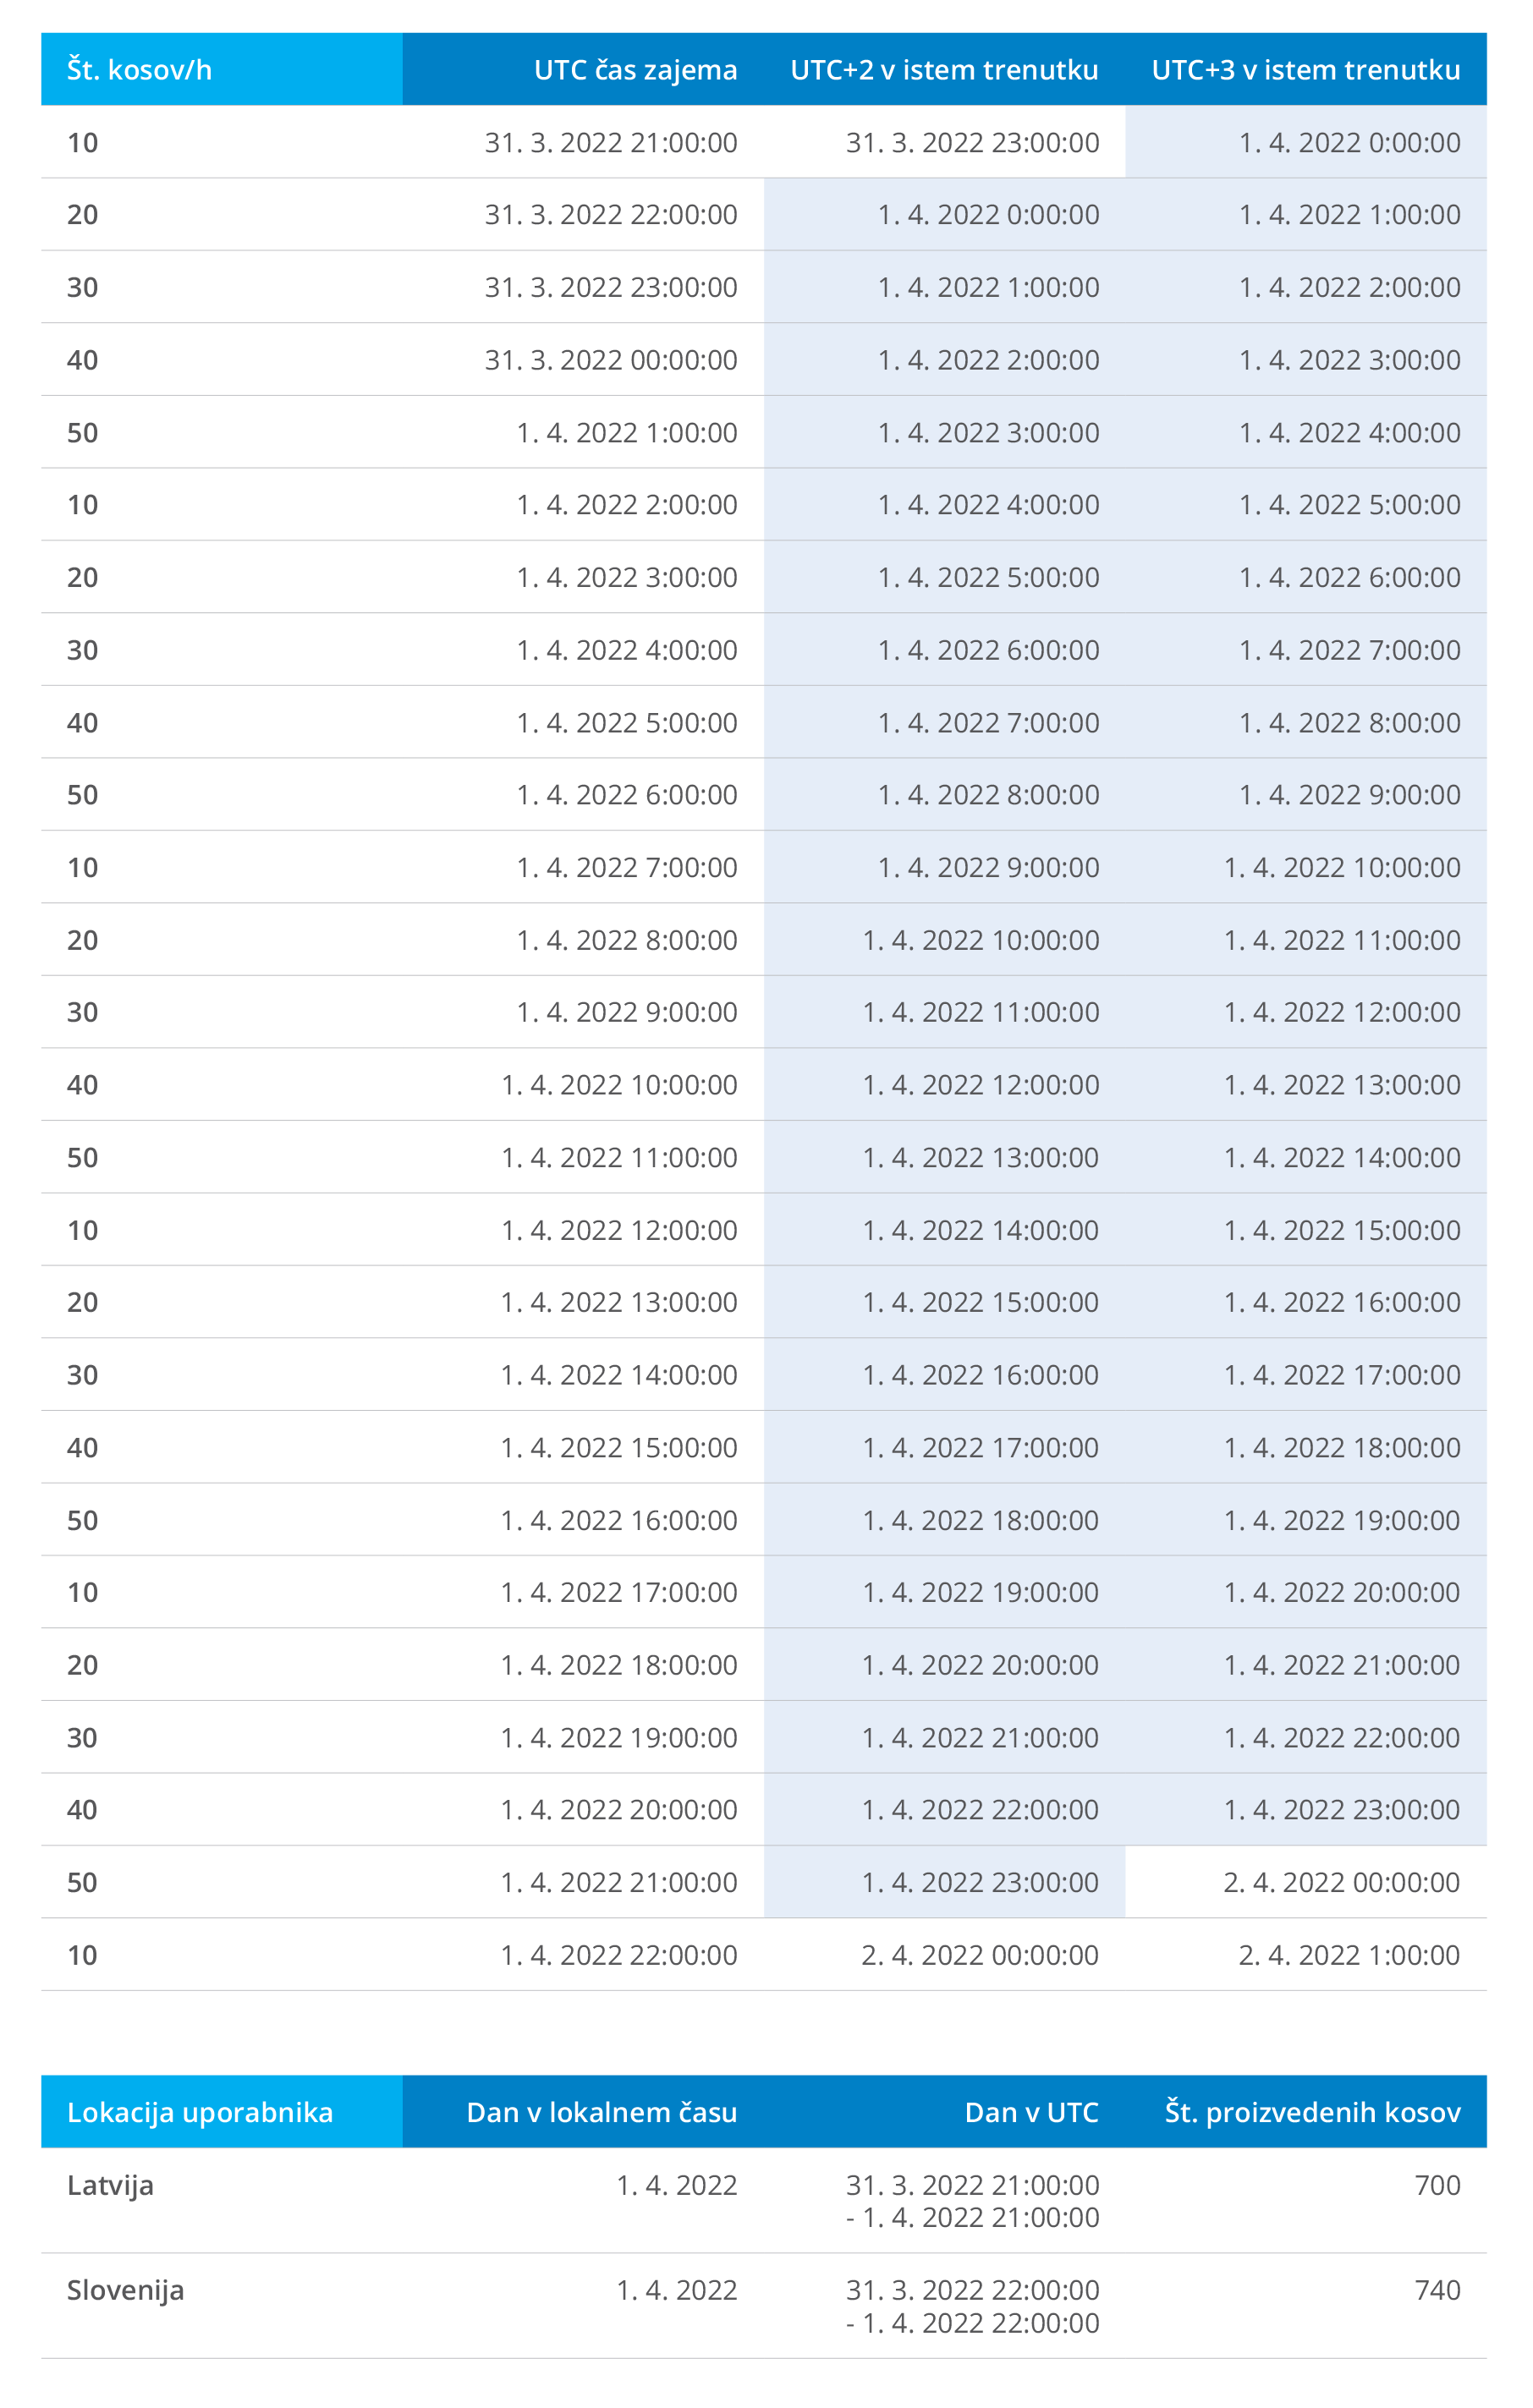Click the 'Št. kosov/h' column header
Screen dimensions: 1533x2408
139,70
